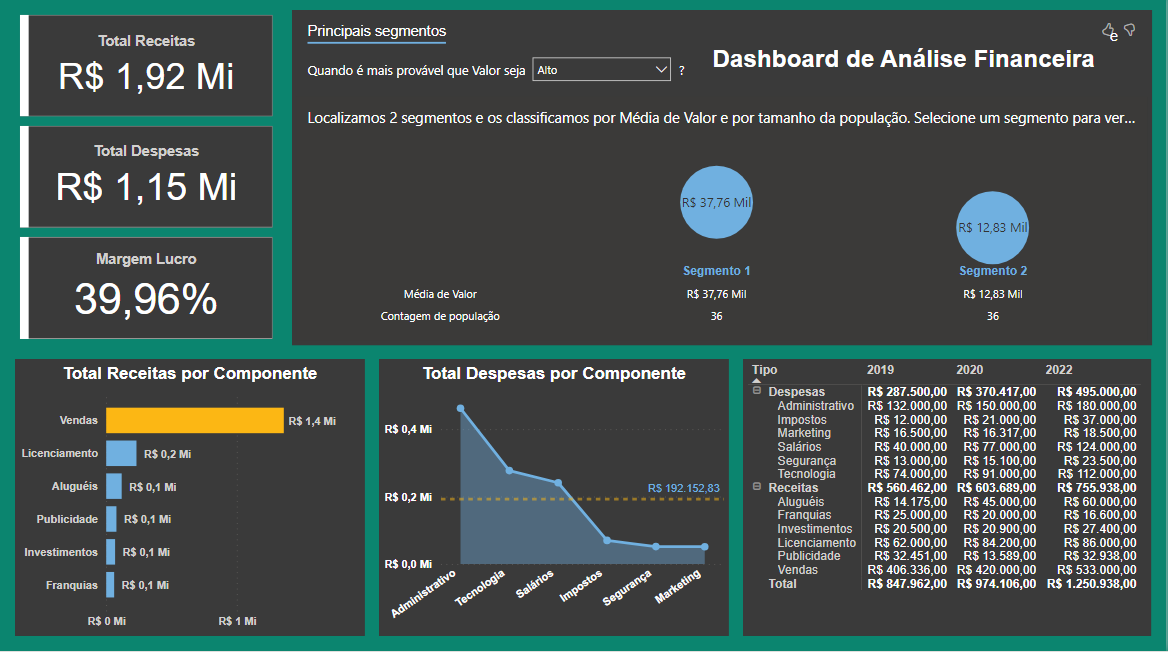The height and width of the screenshot is (652, 1168).
Task: Open the Segmento 1 link label
Action: coord(716,271)
